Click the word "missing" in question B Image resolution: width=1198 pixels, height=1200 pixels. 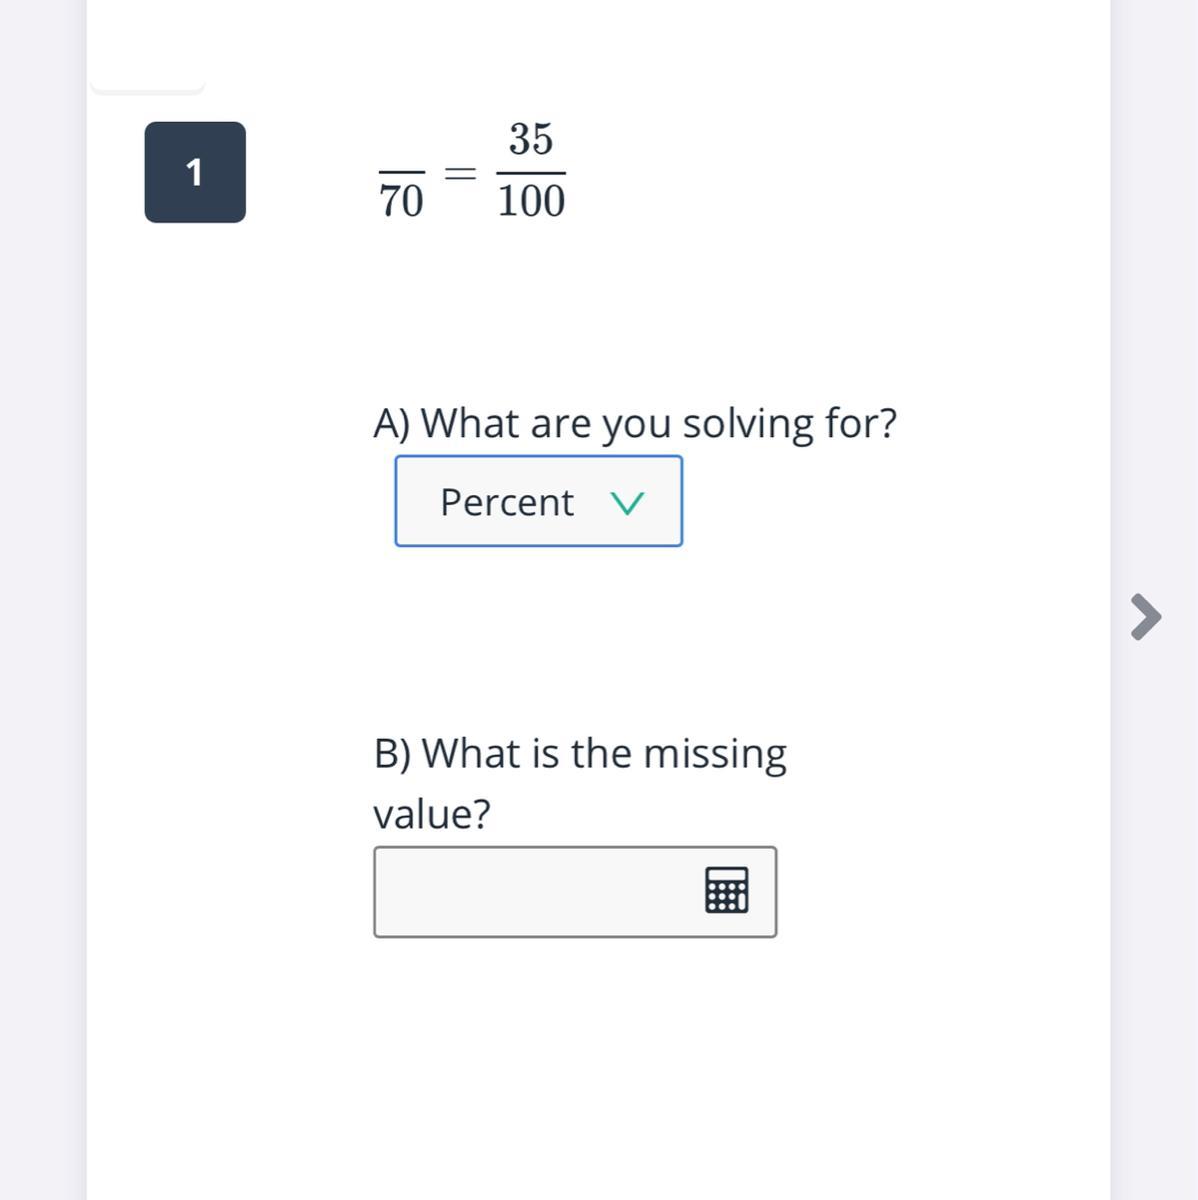point(715,753)
